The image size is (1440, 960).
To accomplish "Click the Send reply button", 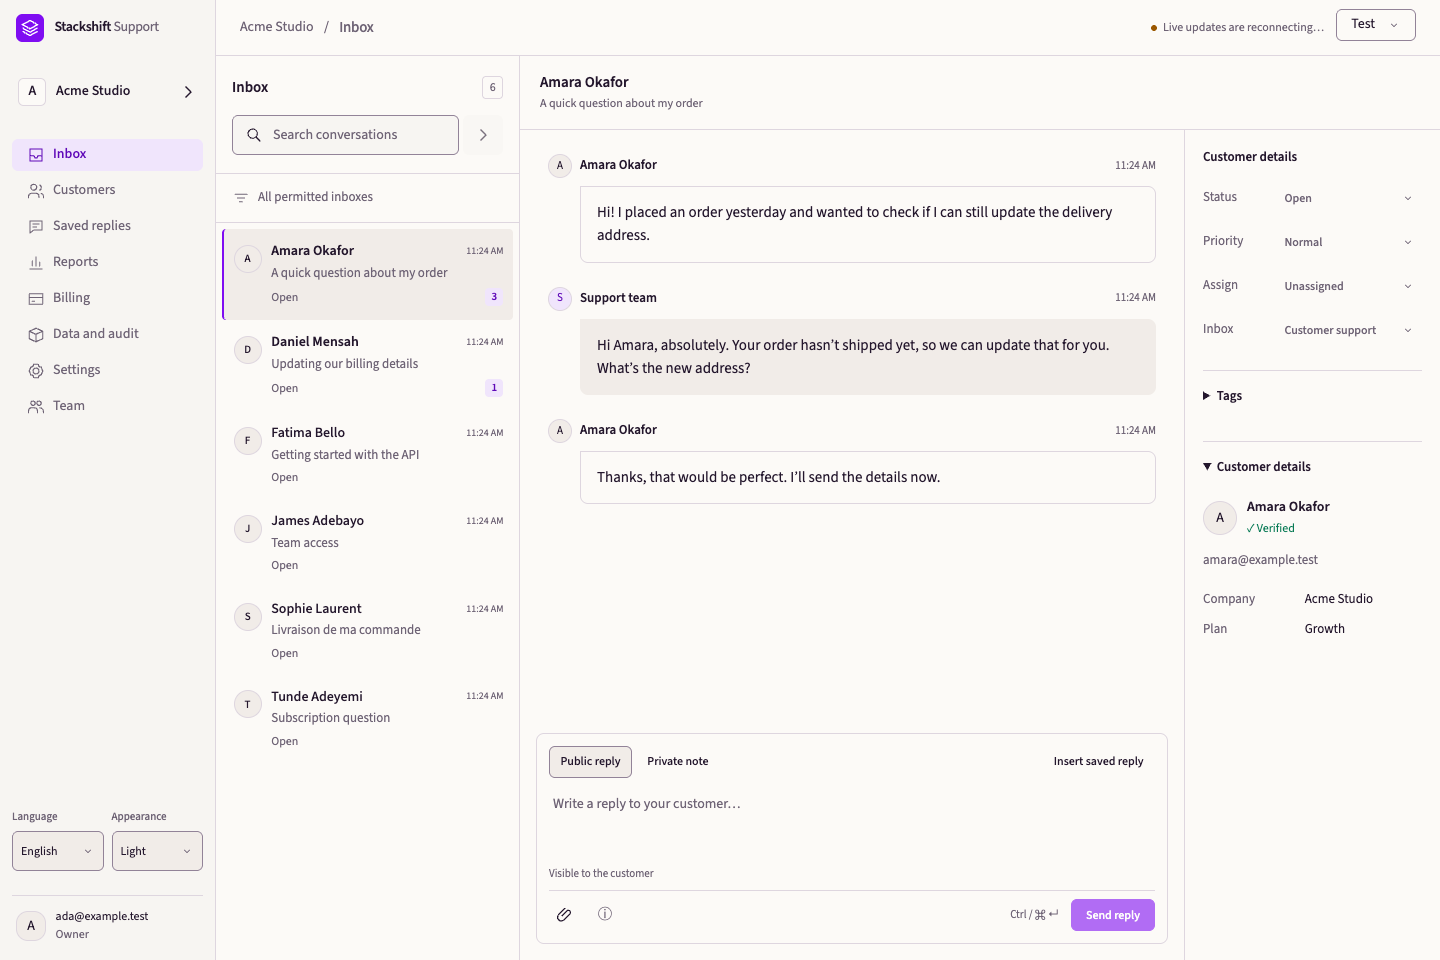I will point(1113,915).
